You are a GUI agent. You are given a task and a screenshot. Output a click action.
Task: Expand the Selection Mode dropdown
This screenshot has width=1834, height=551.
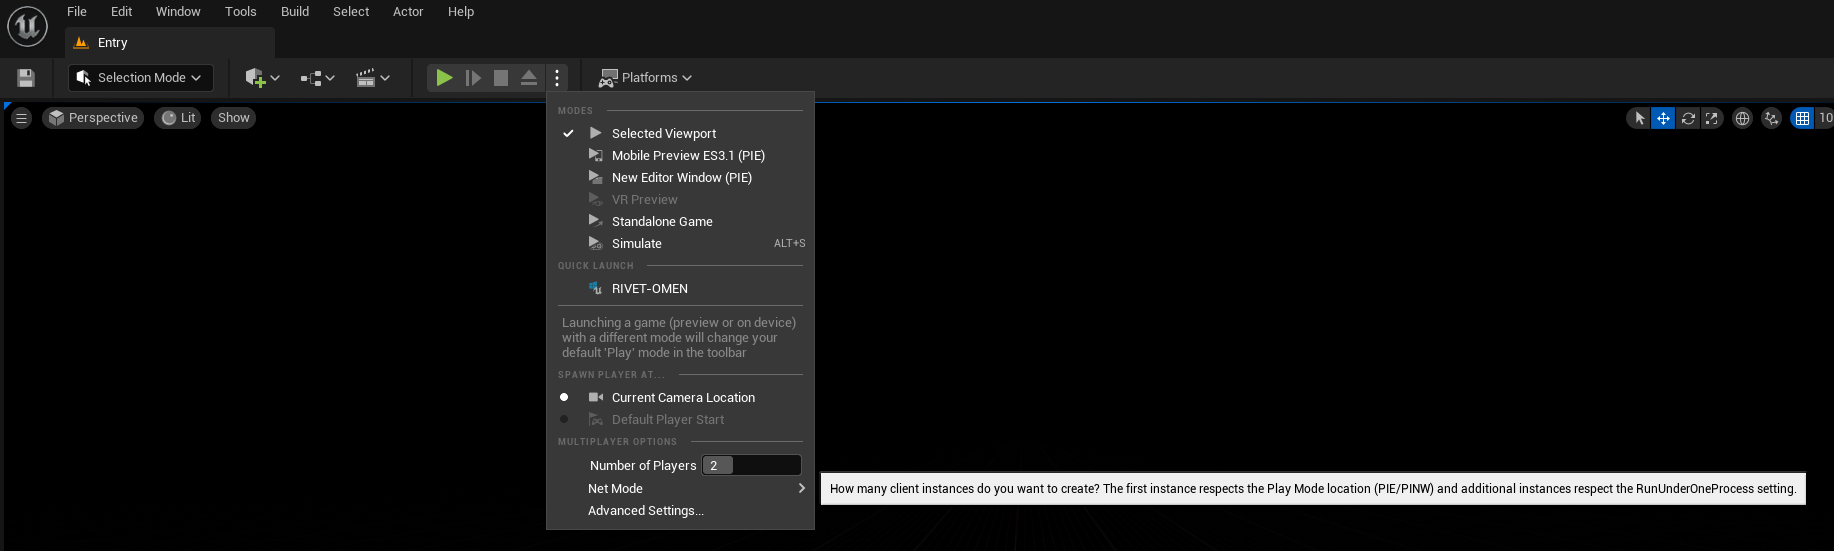pos(141,78)
